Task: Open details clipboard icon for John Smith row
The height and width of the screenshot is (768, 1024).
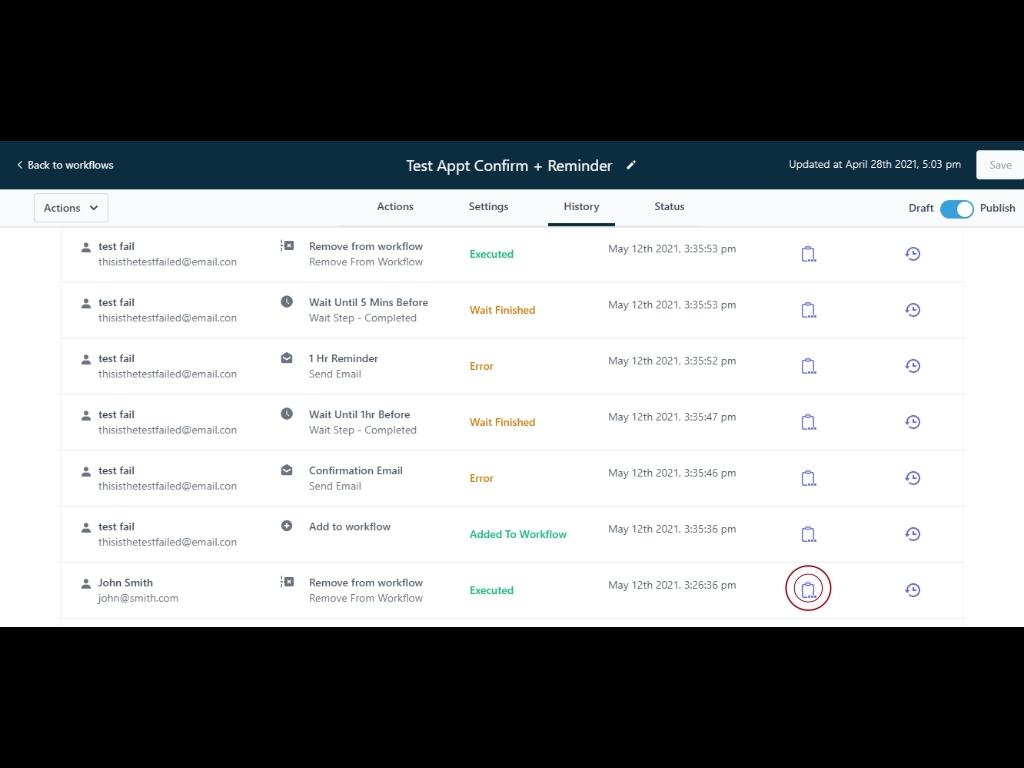Action: (x=808, y=590)
